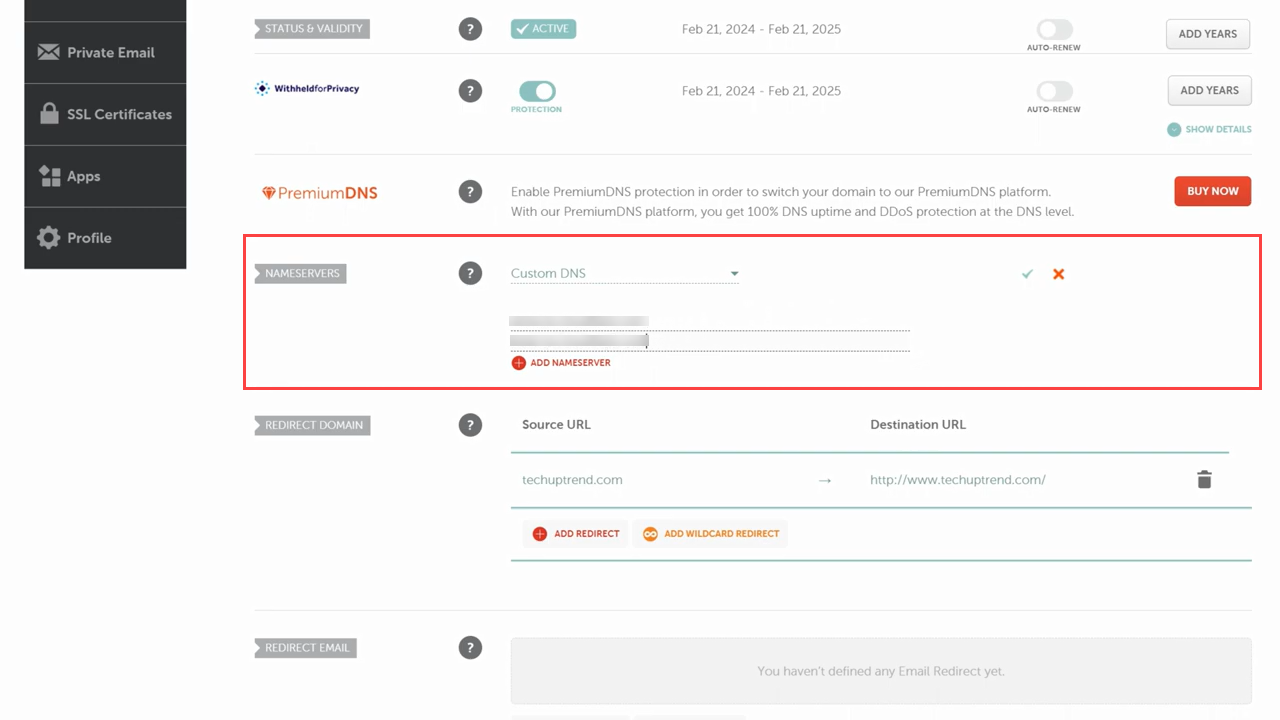Click Add Wildcard Redirect button
1280x720 pixels.
(x=710, y=534)
